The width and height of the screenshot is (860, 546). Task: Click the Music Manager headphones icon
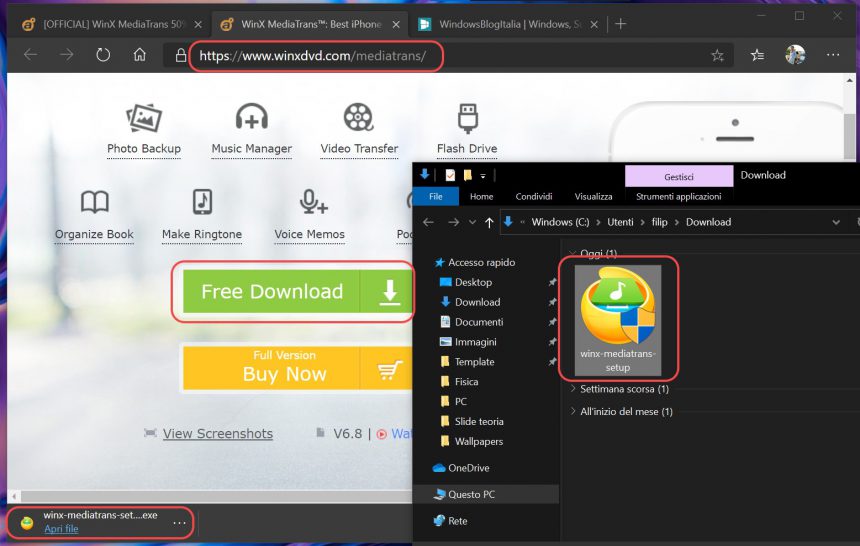click(252, 117)
